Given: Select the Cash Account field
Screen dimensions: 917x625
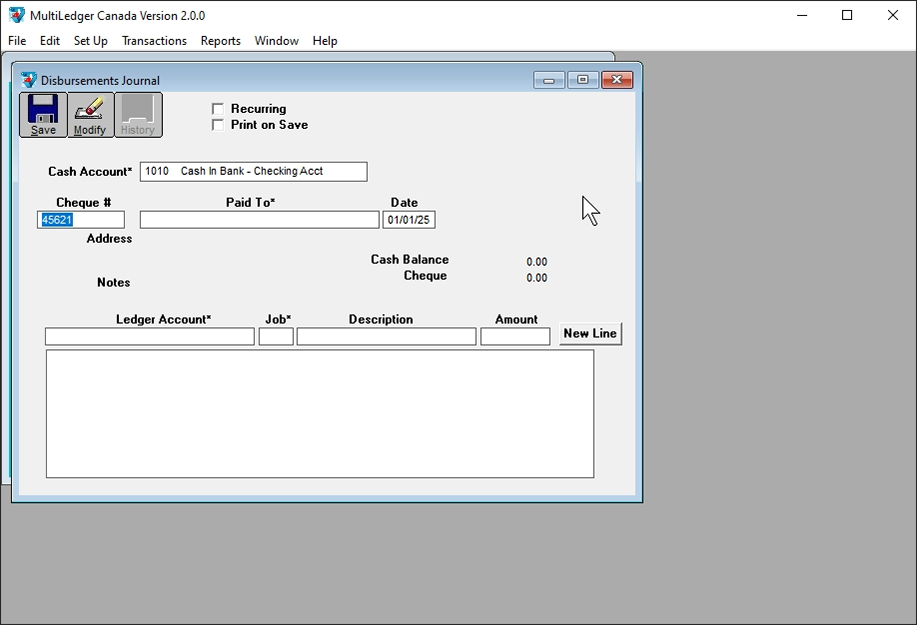Looking at the screenshot, I should click(x=253, y=171).
